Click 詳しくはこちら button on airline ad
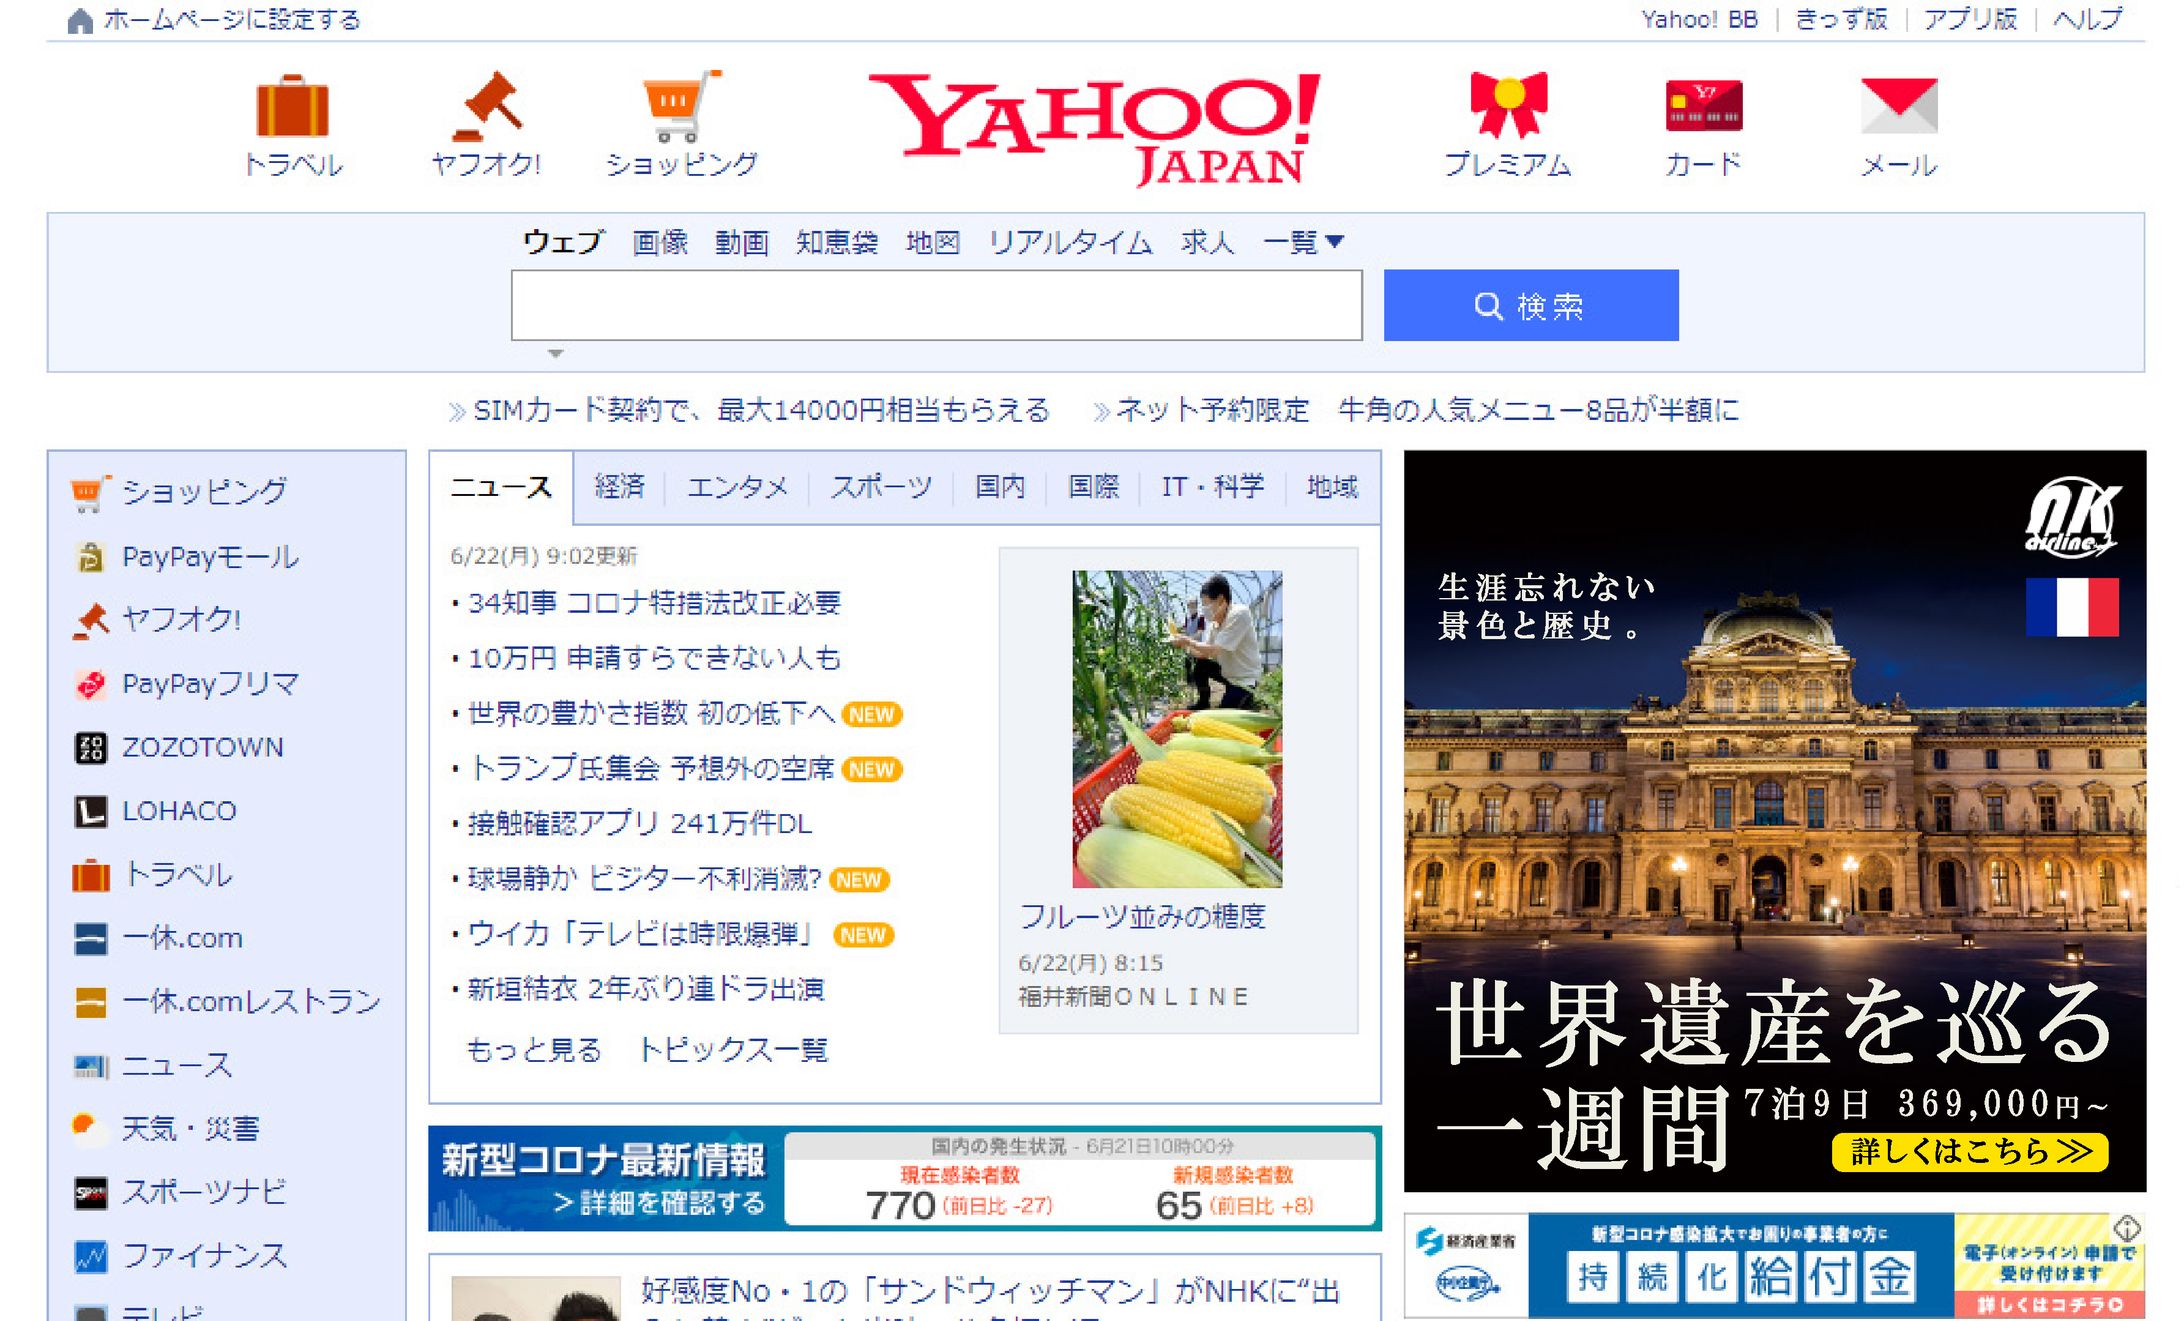 pos(1969,1152)
